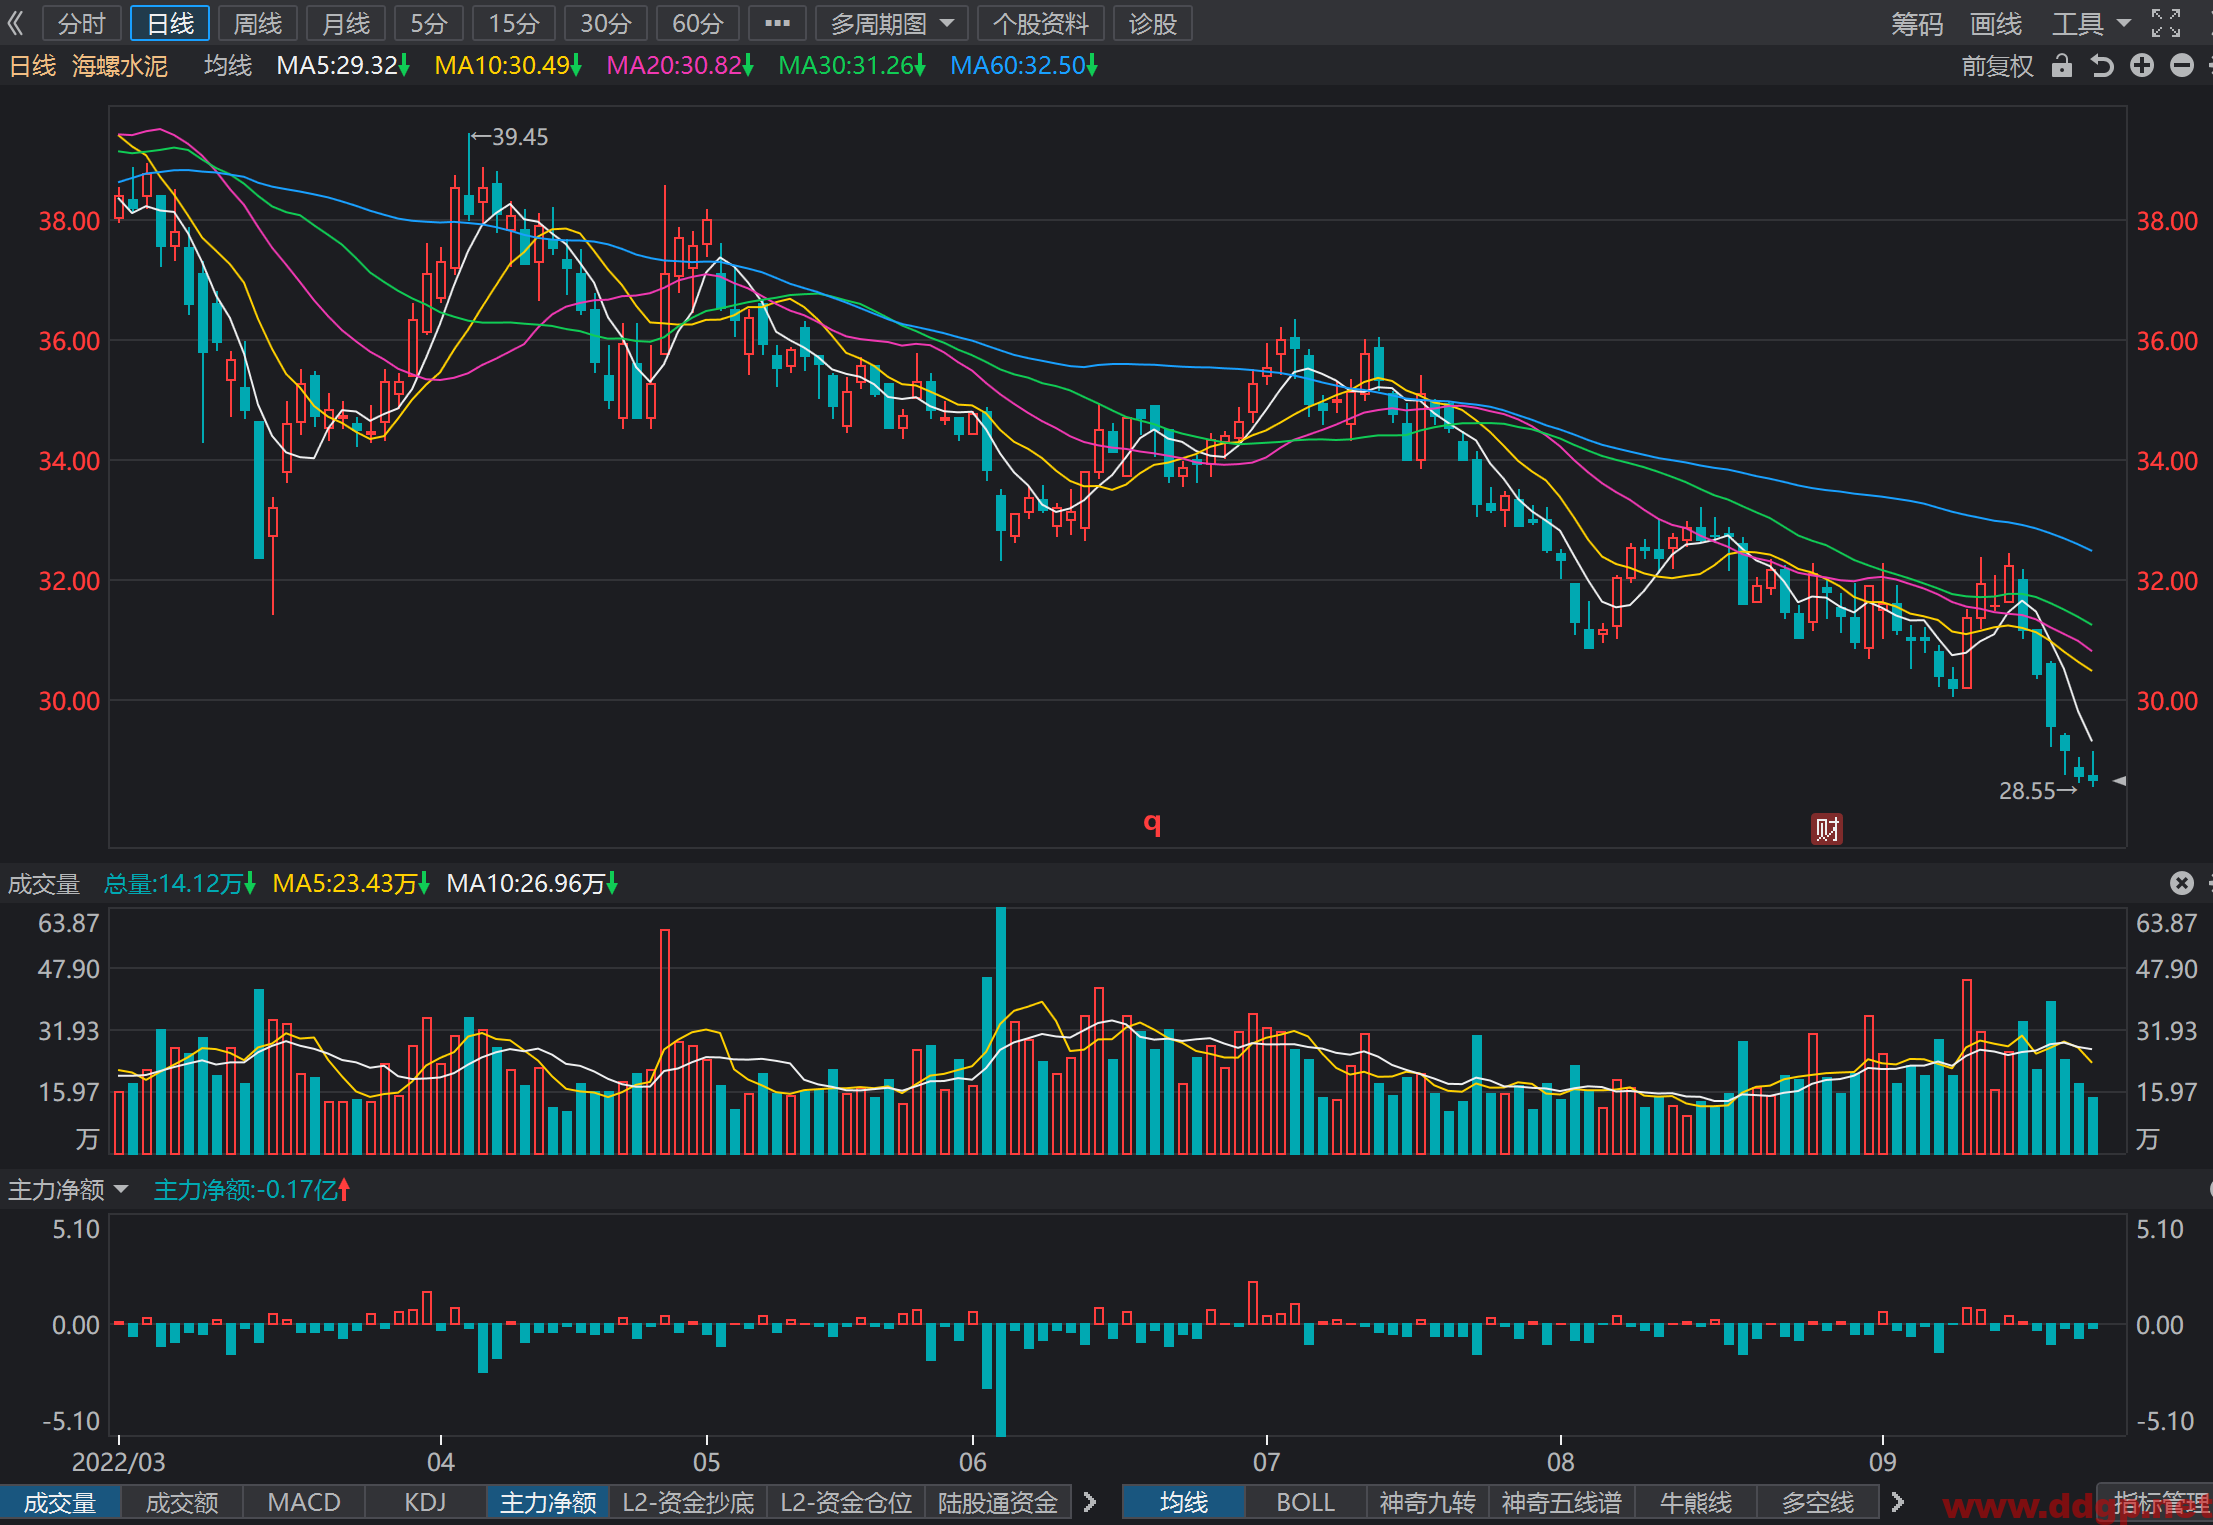
Task: Click the red 财 marker on chart
Action: [1827, 829]
